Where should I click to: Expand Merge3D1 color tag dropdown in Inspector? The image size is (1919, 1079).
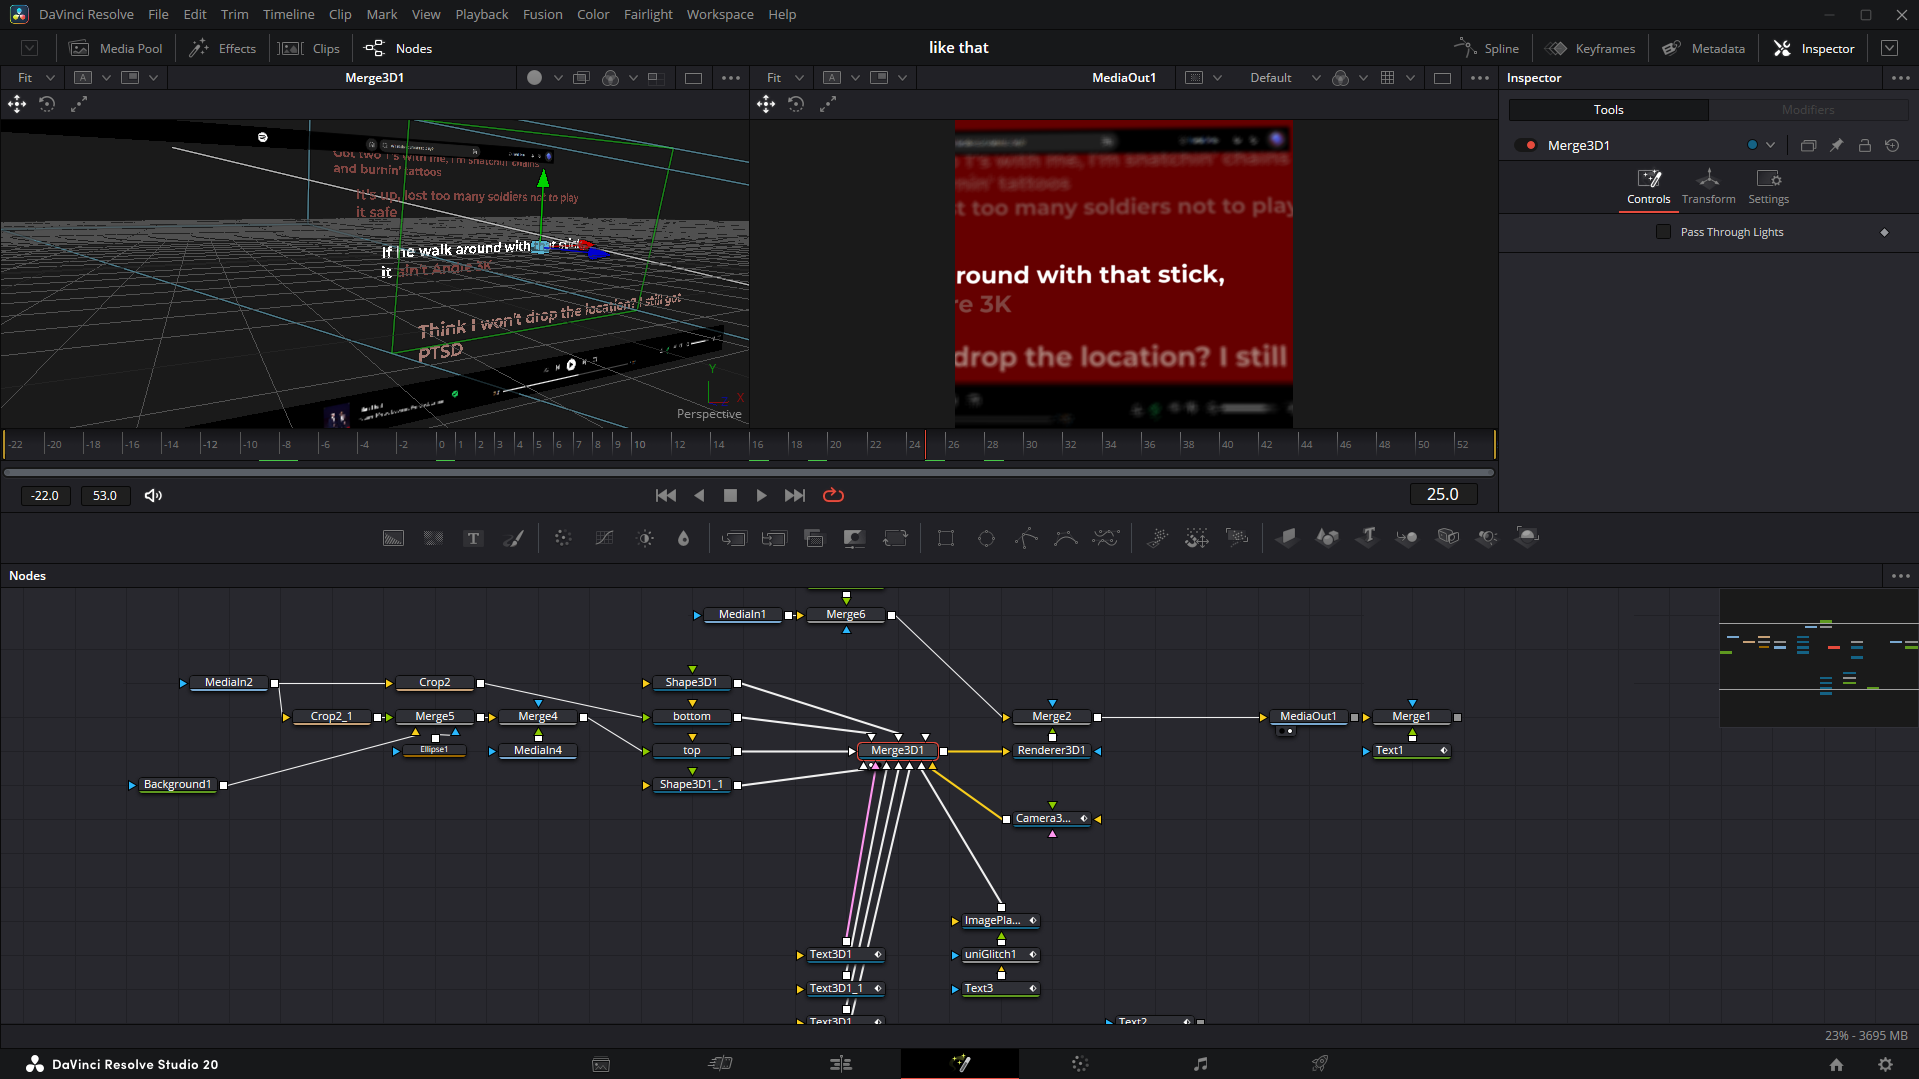tap(1770, 145)
